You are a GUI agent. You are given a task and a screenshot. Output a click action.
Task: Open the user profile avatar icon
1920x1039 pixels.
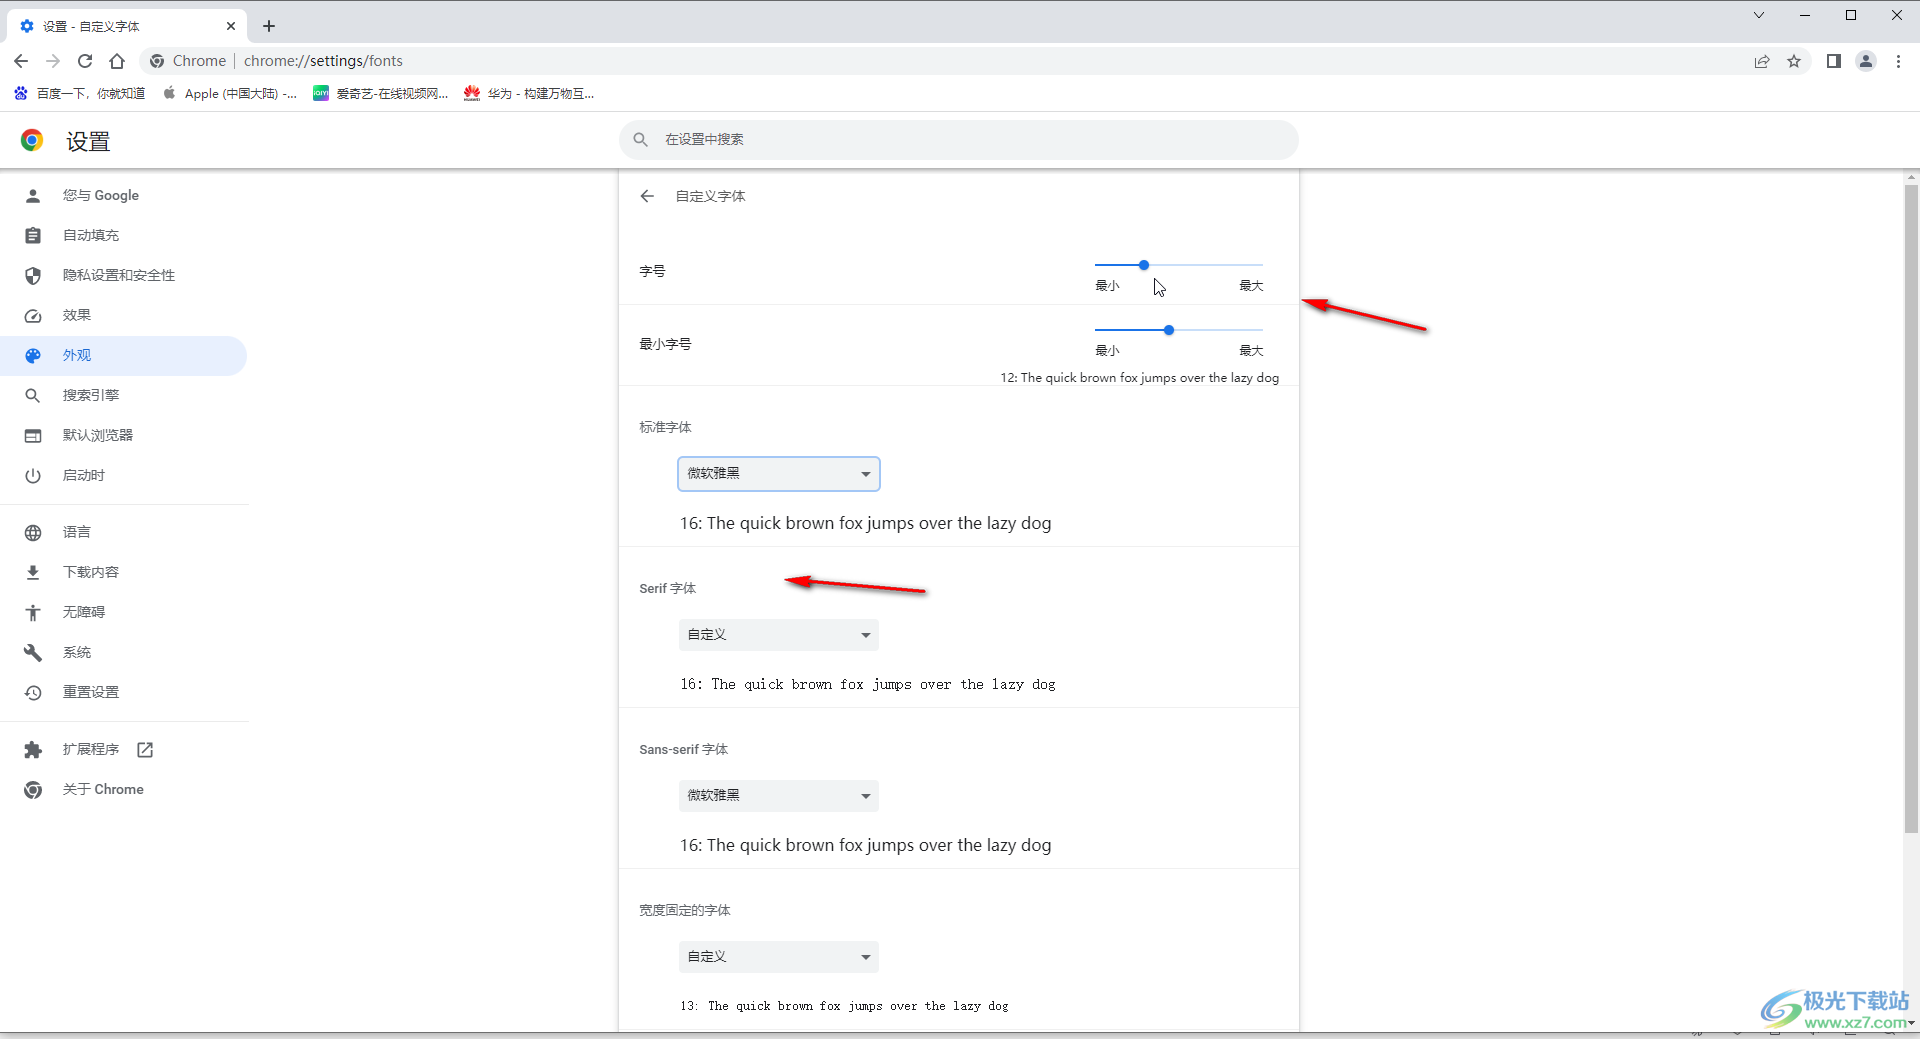pyautogui.click(x=1866, y=61)
